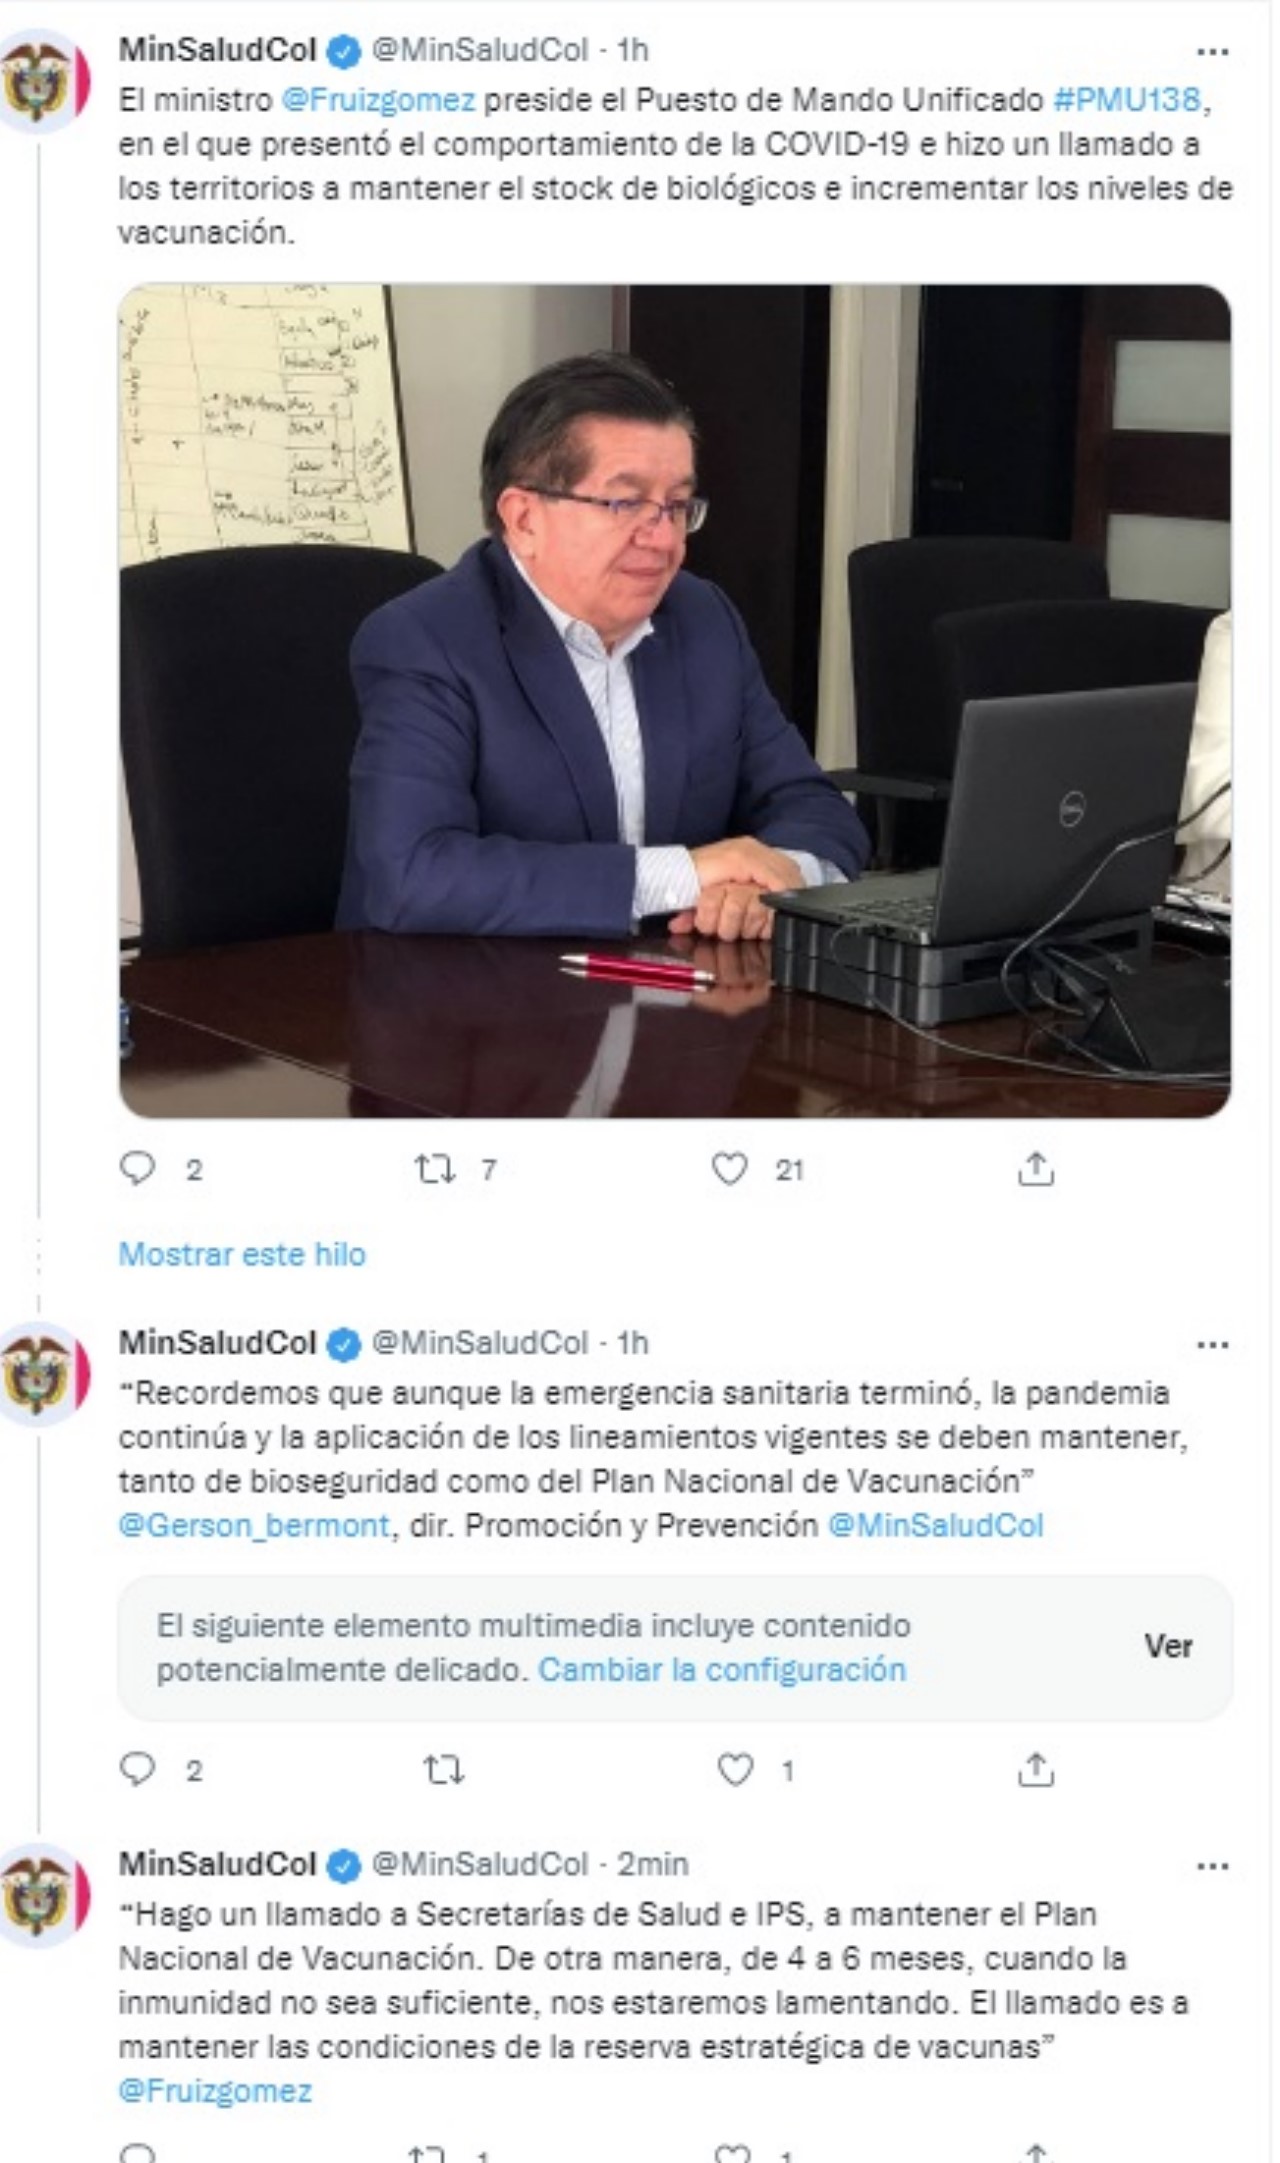Screen dimensions: 1280x2163
Task: Open Cambiar la configuración link
Action: pyautogui.click(x=722, y=1669)
